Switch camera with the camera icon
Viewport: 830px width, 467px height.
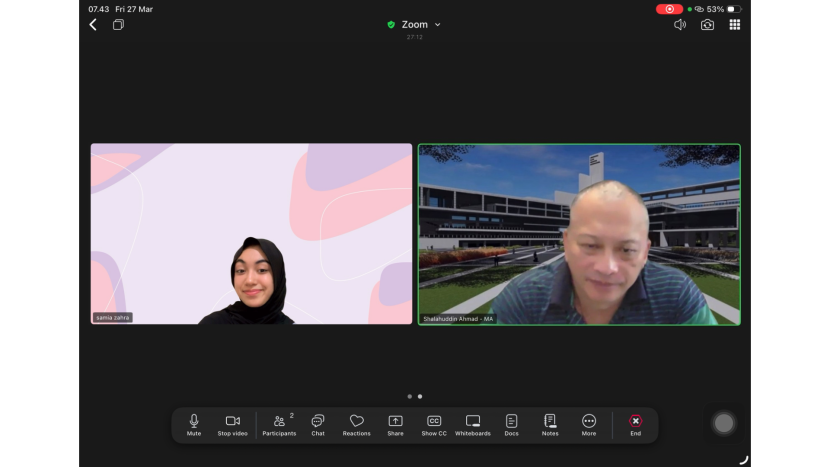pos(707,25)
